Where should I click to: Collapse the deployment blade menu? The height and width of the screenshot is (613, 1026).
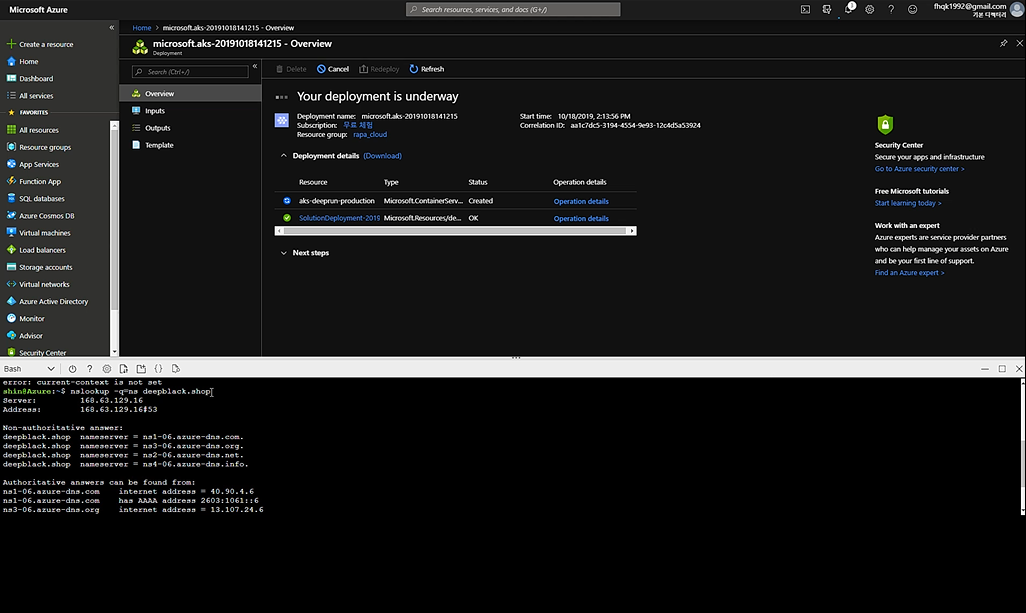[255, 66]
